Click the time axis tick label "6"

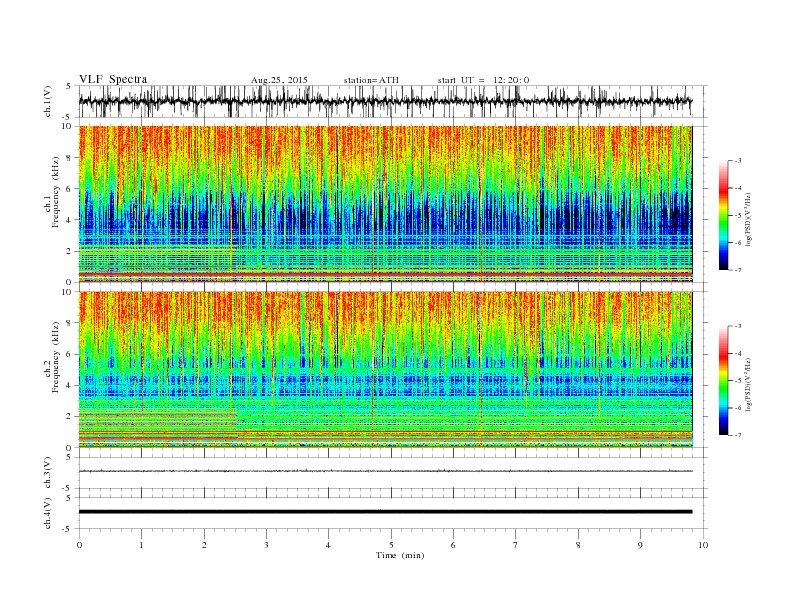pyautogui.click(x=453, y=545)
